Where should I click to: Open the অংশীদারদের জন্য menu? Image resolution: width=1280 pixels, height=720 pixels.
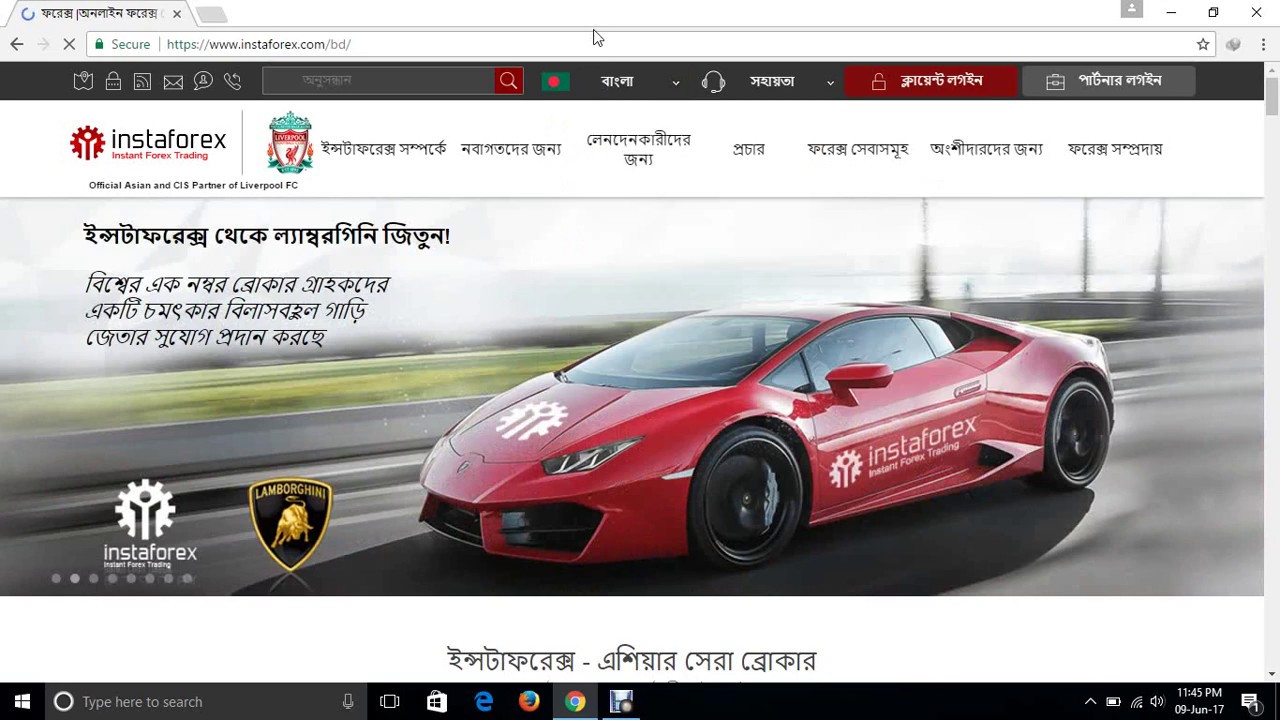(986, 149)
